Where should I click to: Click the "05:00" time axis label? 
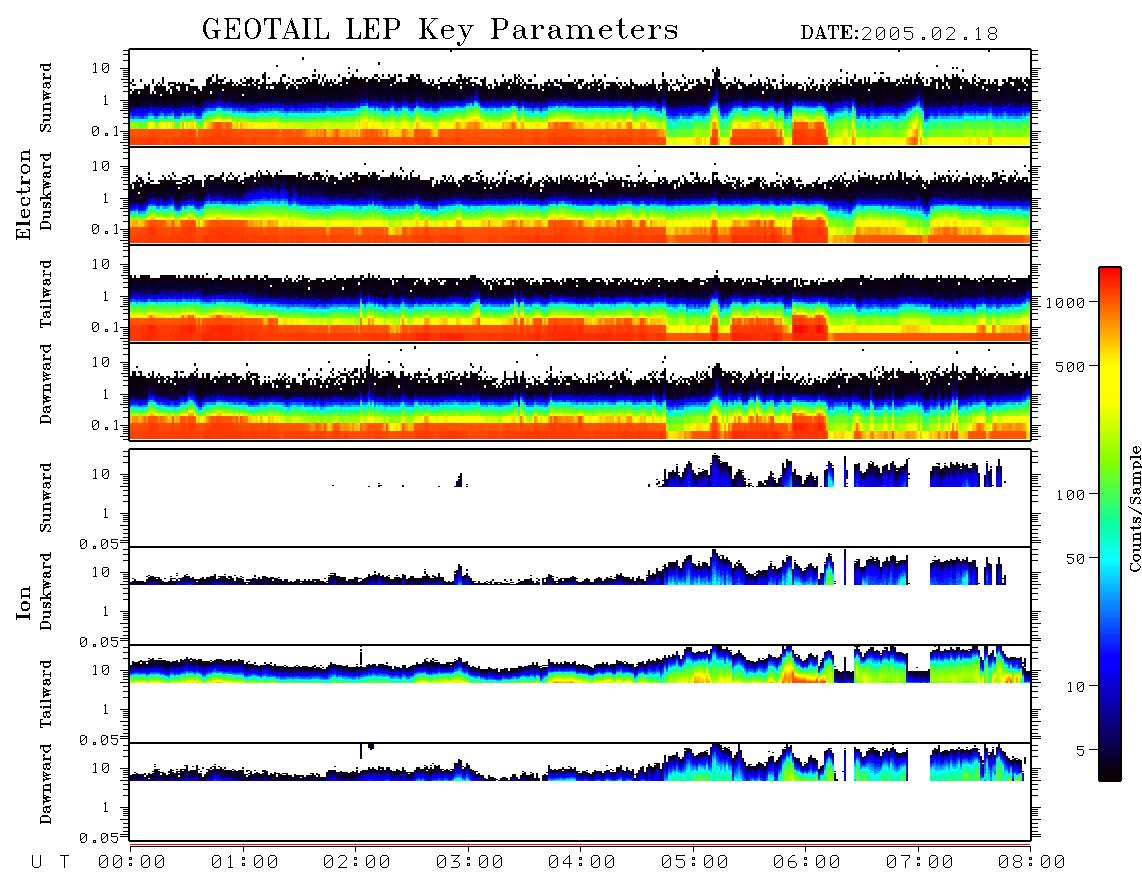(x=695, y=862)
